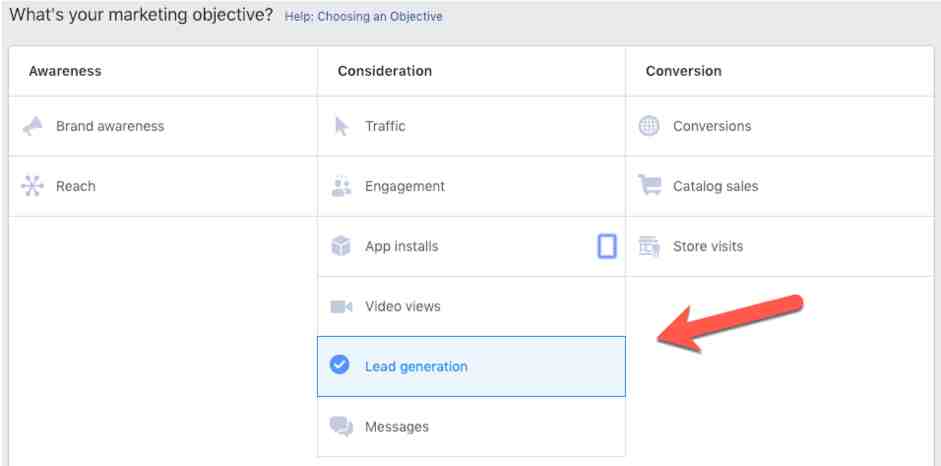Screen dimensions: 941x466
Task: Click the Store visits storefront icon
Action: [x=649, y=246]
